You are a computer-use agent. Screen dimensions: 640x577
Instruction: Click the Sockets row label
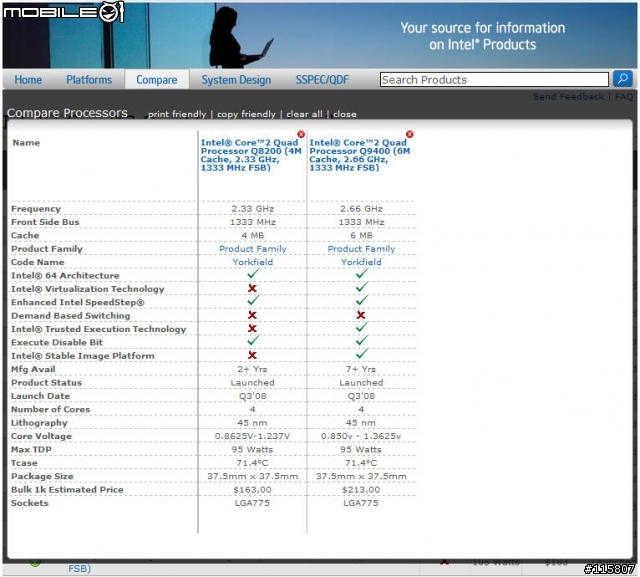coord(30,503)
